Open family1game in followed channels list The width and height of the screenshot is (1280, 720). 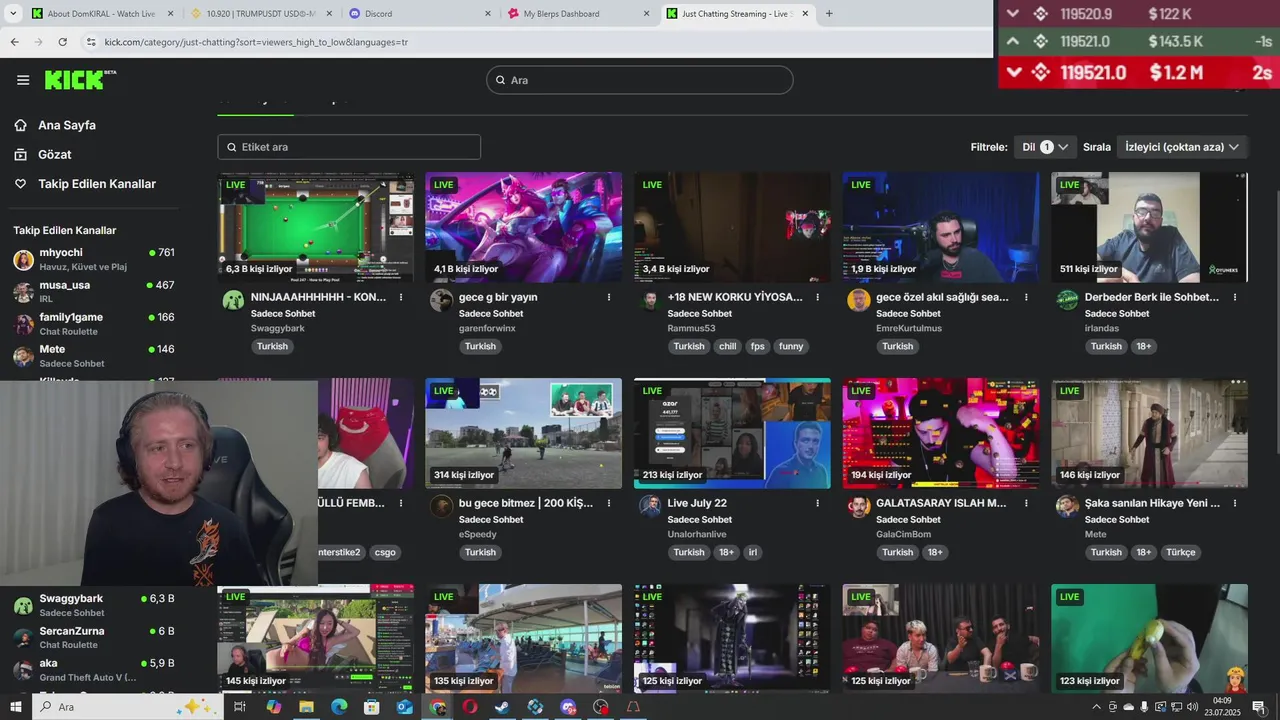(94, 323)
